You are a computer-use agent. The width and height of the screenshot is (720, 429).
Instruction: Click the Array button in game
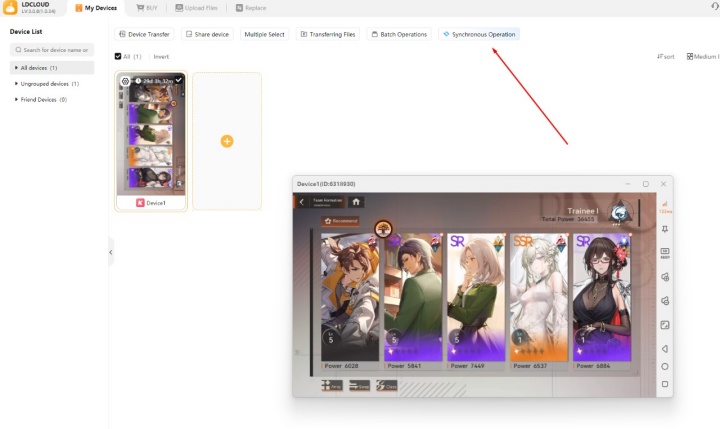click(x=332, y=385)
